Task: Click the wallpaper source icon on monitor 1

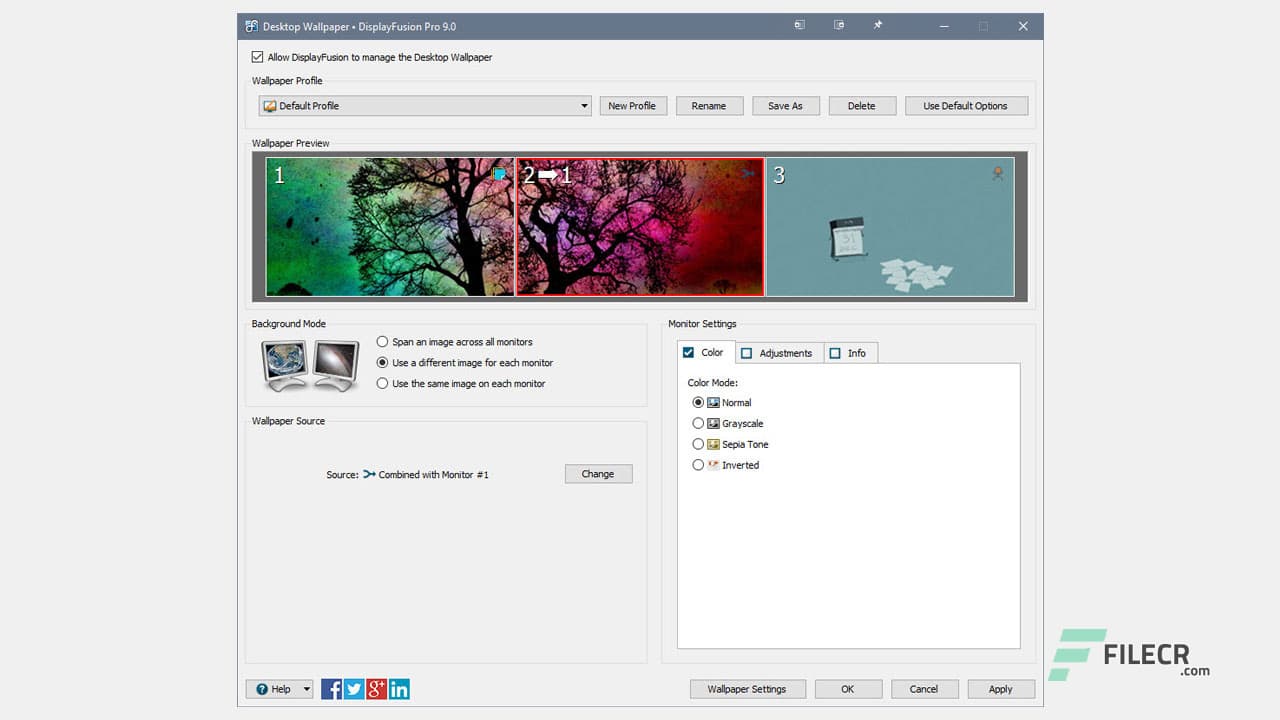Action: (x=499, y=173)
